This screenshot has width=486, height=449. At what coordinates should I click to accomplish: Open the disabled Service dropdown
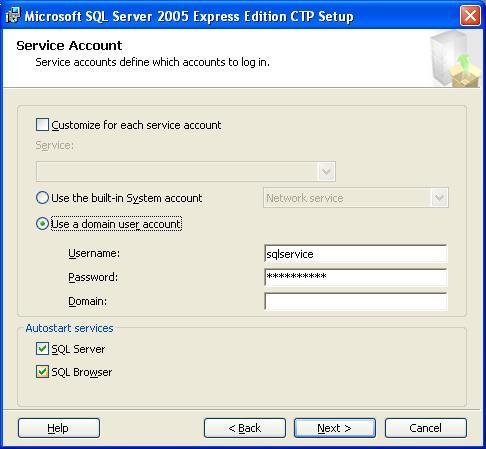(x=186, y=171)
